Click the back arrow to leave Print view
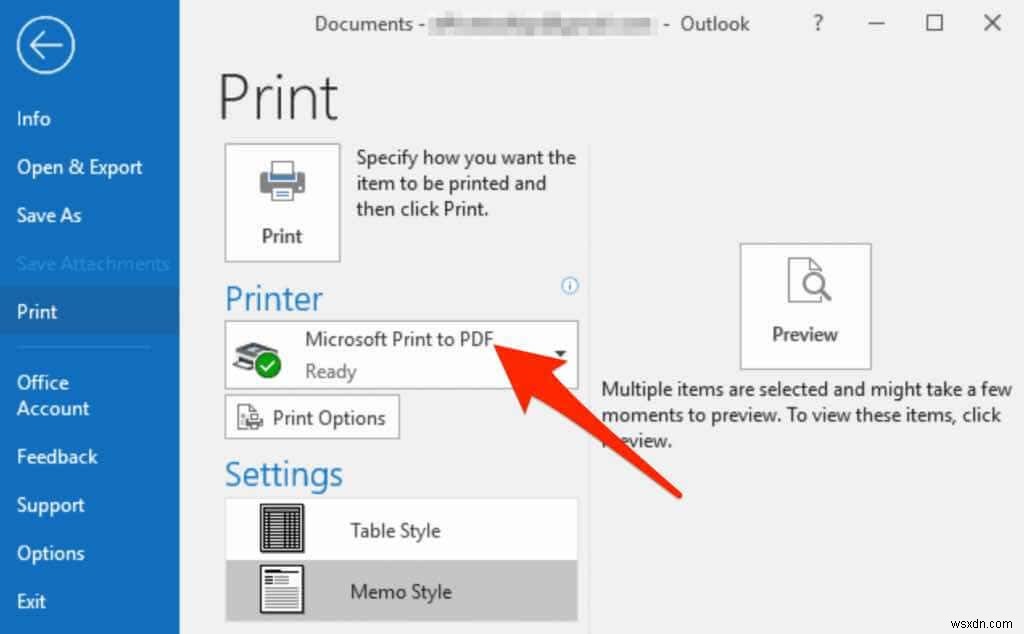 click(44, 44)
